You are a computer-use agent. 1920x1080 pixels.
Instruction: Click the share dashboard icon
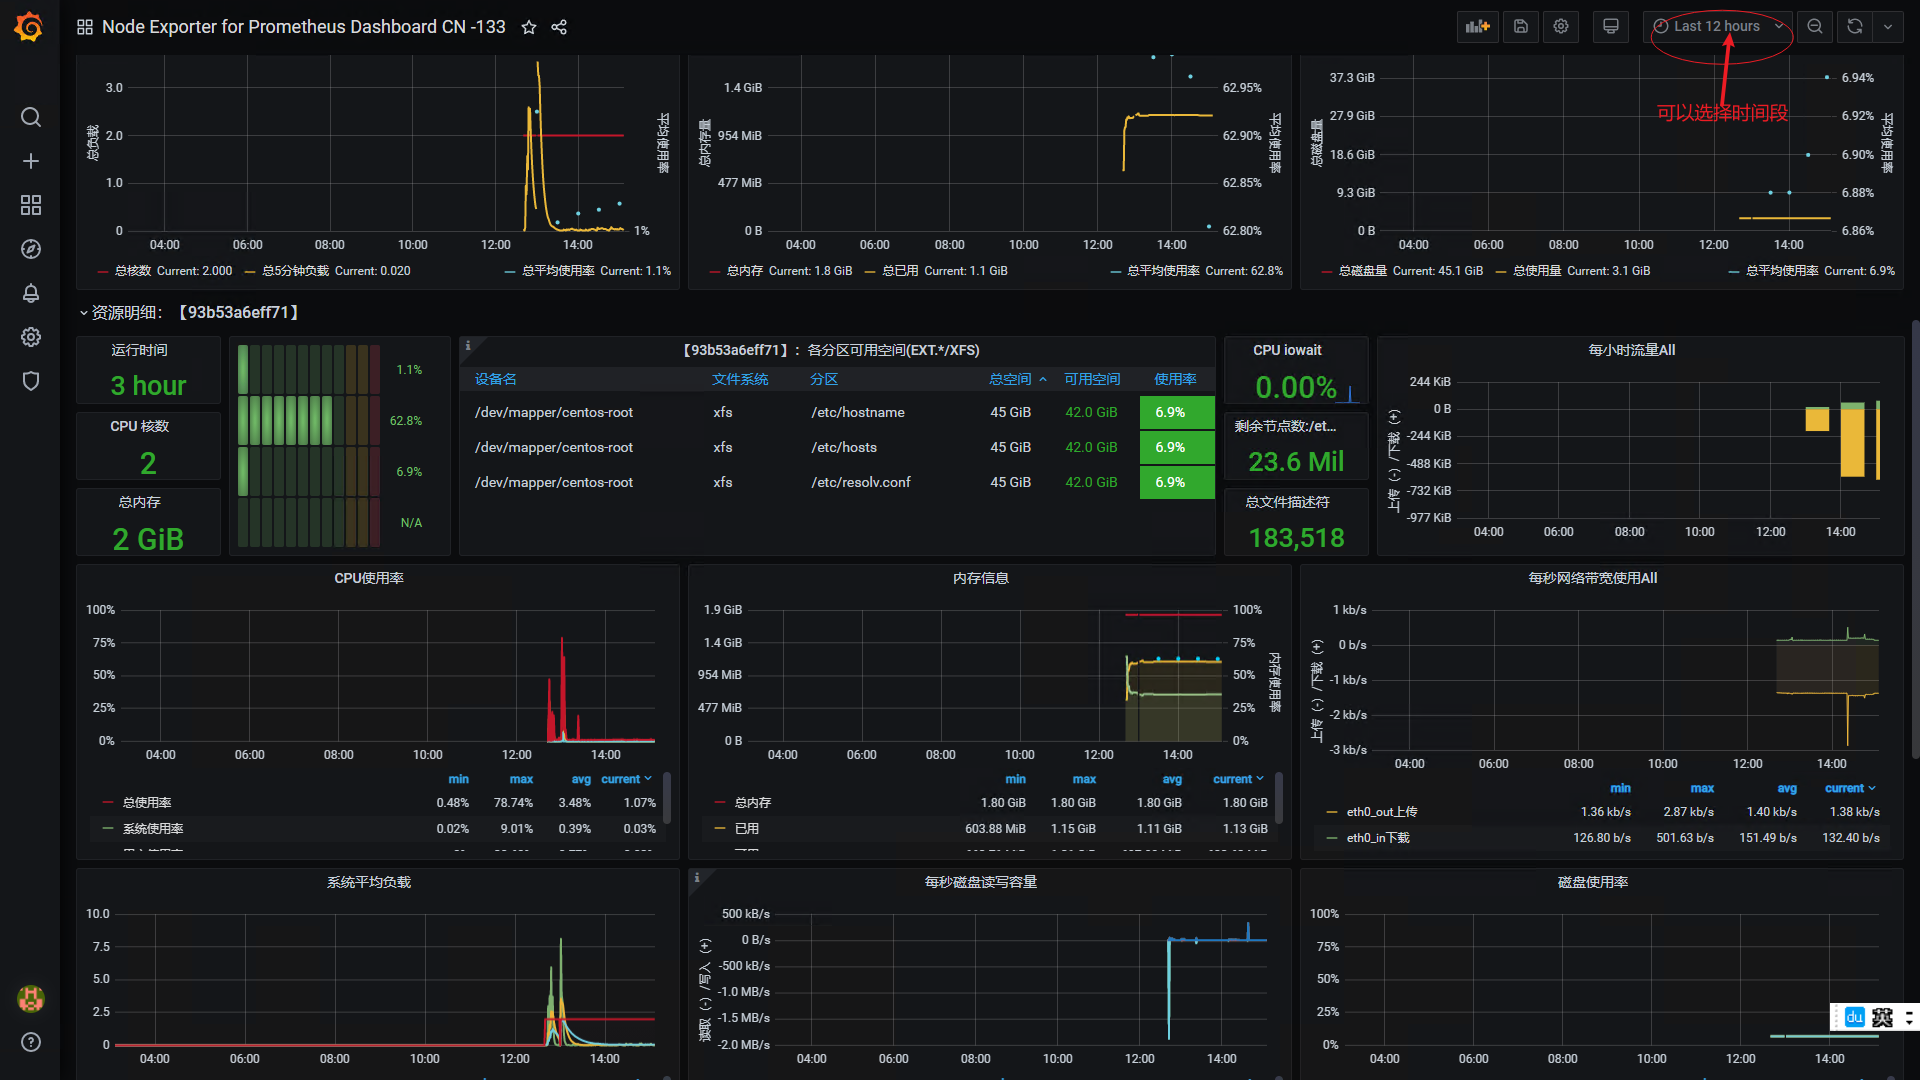tap(559, 27)
